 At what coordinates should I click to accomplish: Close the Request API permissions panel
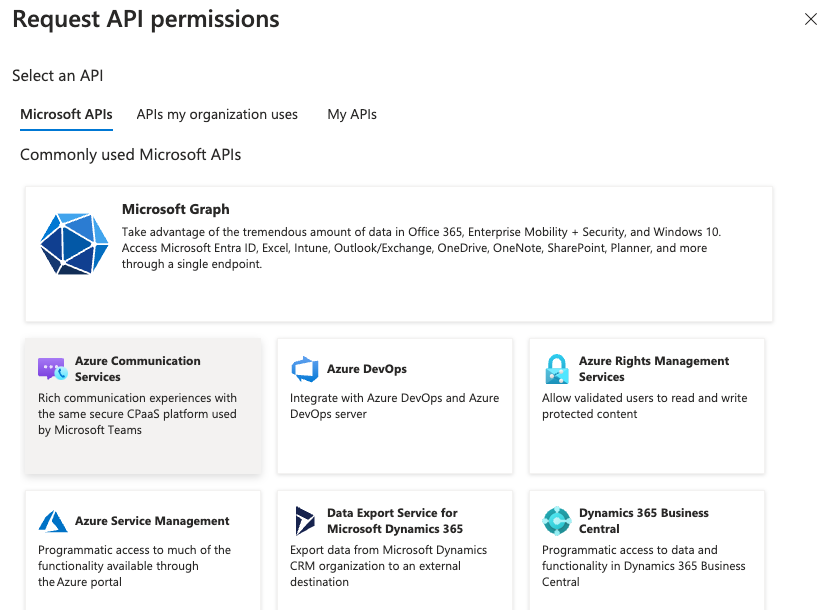point(811,19)
